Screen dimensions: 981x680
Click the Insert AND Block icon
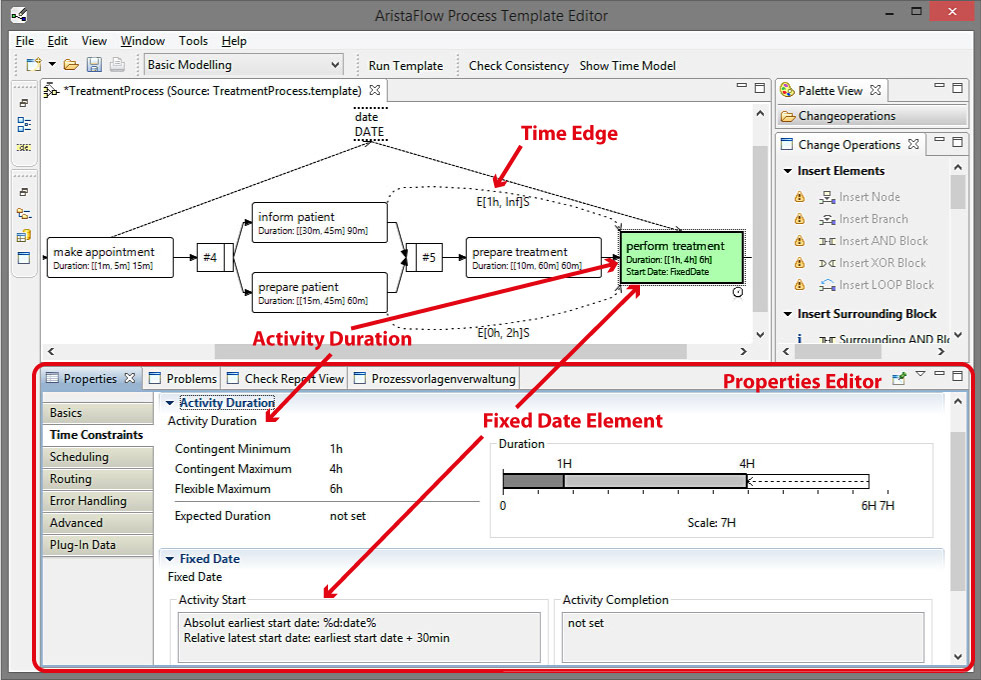(x=827, y=241)
